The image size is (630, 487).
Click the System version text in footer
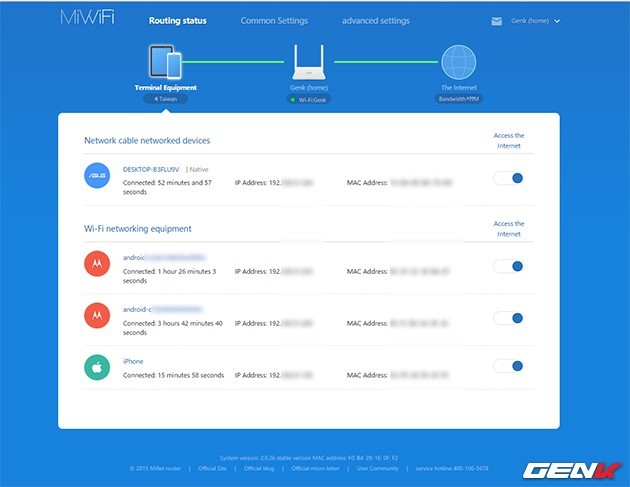309,458
